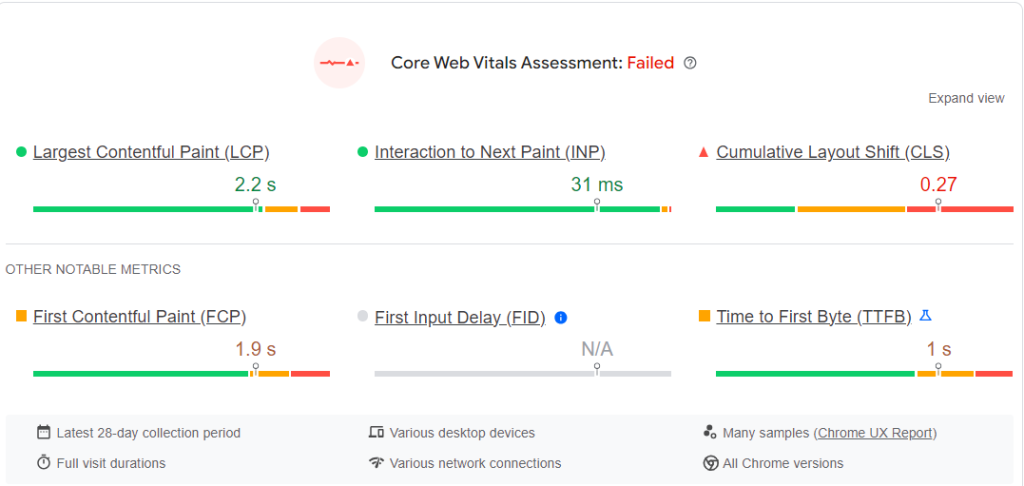Click the First Input Delay info icon

(x=561, y=317)
